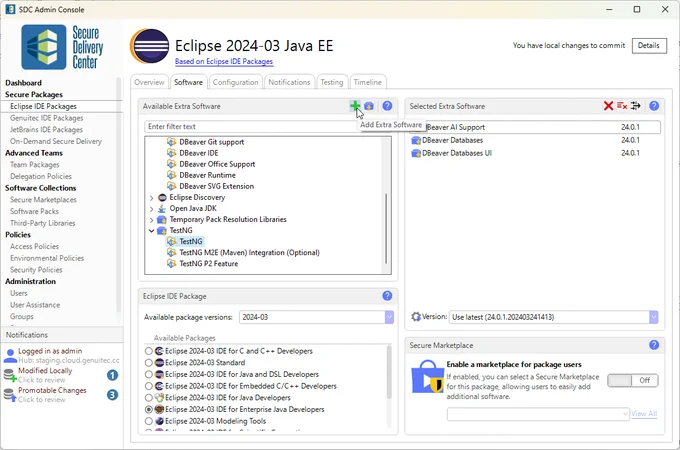680x450 pixels.
Task: Collapse the TestNG parent tree node
Action: point(151,231)
